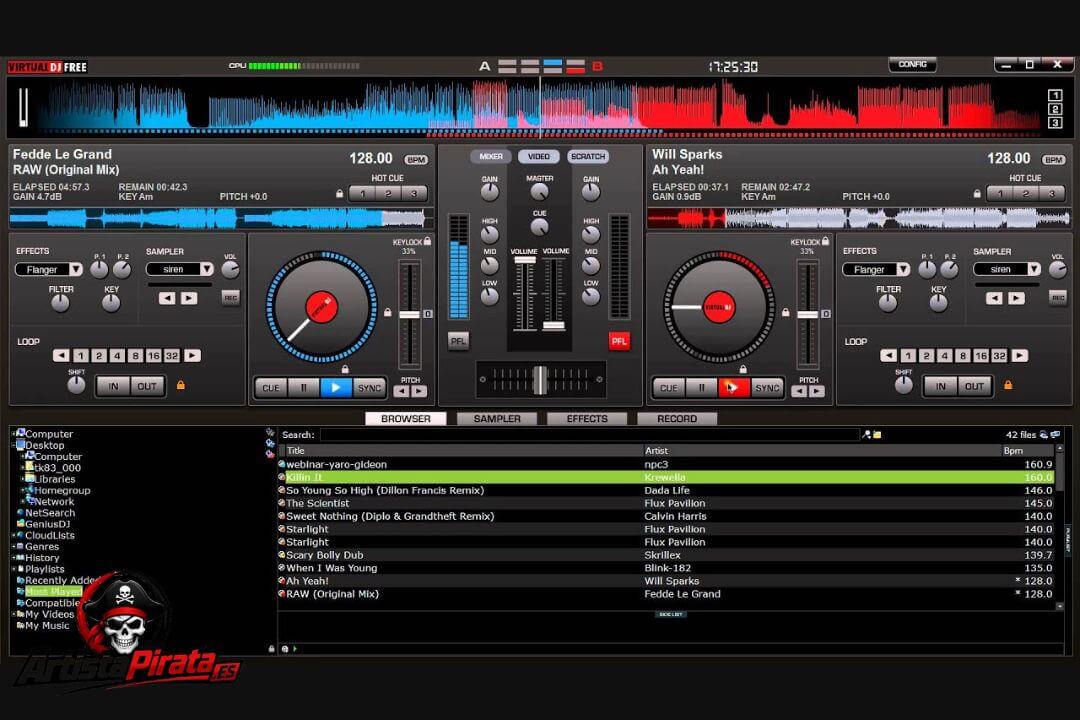This screenshot has height=720, width=1080.
Task: Collapse the Desktop tree node
Action: pos(13,445)
